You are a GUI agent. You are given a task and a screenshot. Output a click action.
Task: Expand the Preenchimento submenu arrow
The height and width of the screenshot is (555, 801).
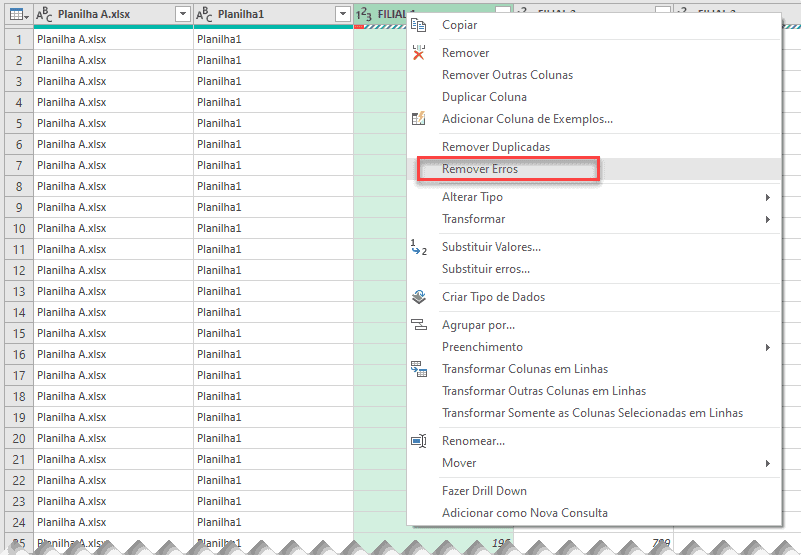pyautogui.click(x=767, y=348)
